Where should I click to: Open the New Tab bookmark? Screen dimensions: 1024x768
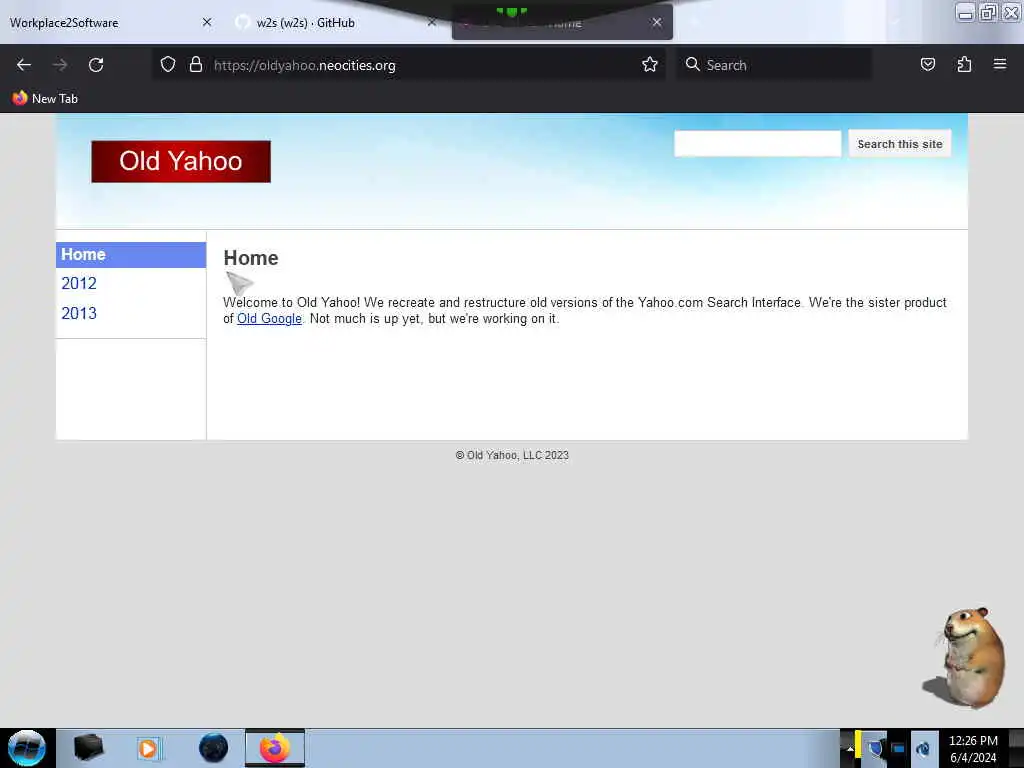[44, 99]
